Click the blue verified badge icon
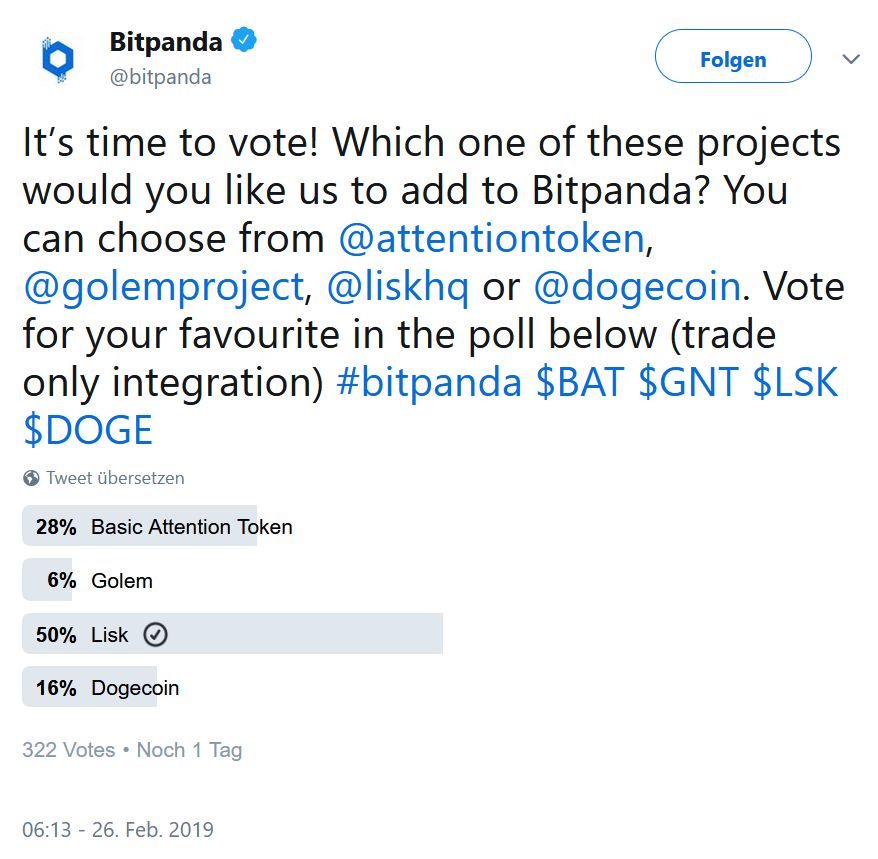Viewport: 878px width, 859px height. pos(244,40)
